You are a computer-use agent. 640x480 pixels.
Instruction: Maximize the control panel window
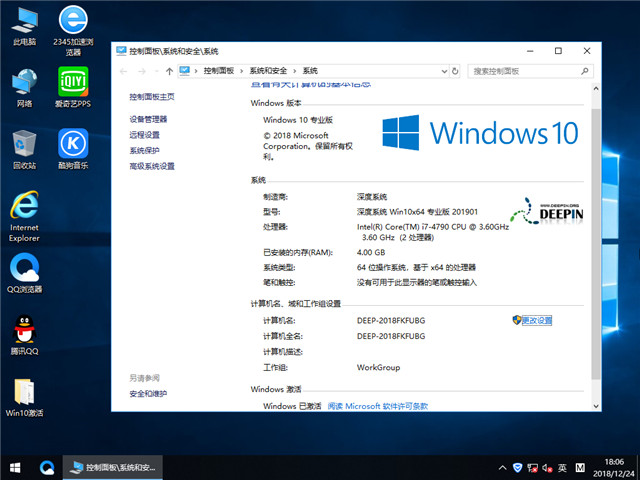coord(558,51)
